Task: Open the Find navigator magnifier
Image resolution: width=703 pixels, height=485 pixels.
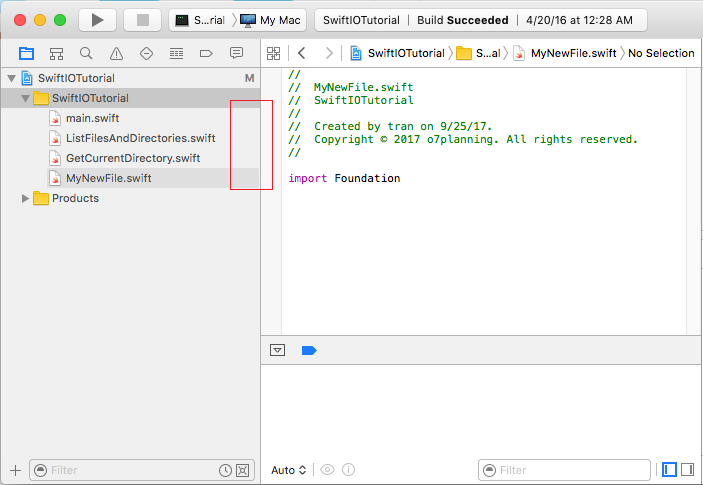Action: 86,53
